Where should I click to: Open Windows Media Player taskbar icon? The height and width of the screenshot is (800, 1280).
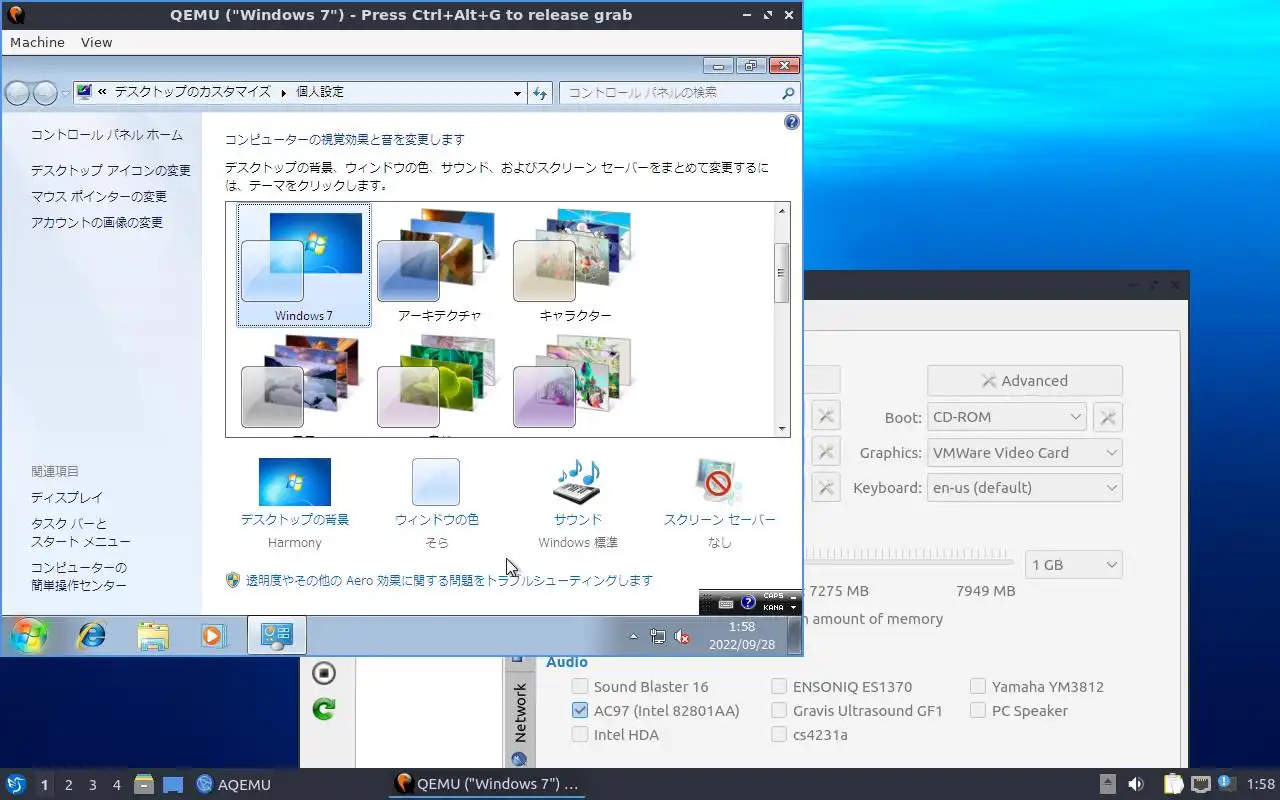click(x=213, y=635)
